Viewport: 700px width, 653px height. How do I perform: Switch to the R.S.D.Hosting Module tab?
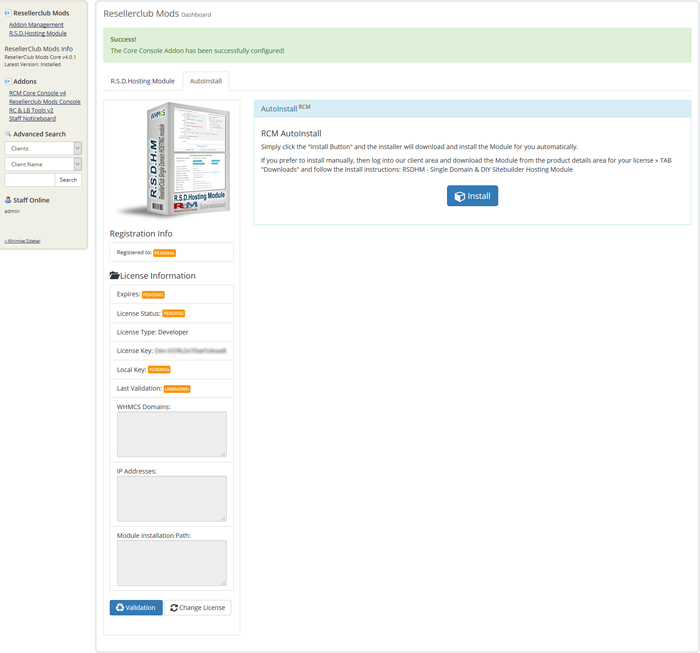pos(142,81)
